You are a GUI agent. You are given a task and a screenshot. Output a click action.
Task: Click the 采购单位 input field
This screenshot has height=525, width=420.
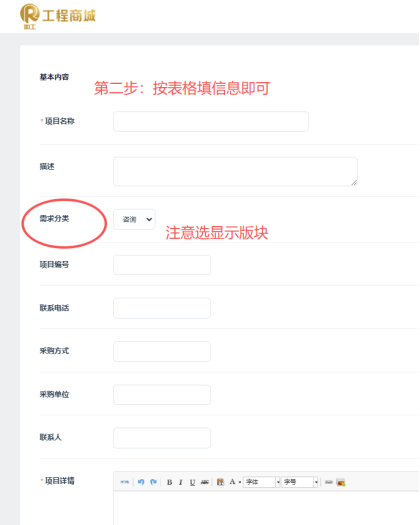click(x=162, y=394)
